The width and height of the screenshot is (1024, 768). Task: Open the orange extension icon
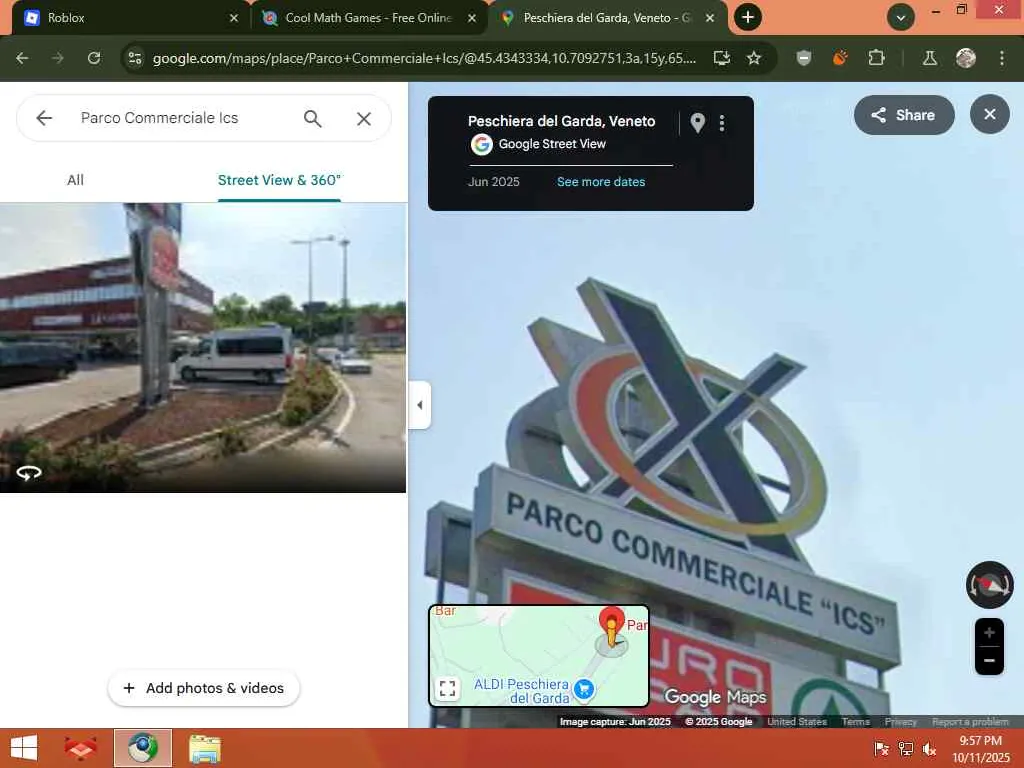click(x=840, y=58)
